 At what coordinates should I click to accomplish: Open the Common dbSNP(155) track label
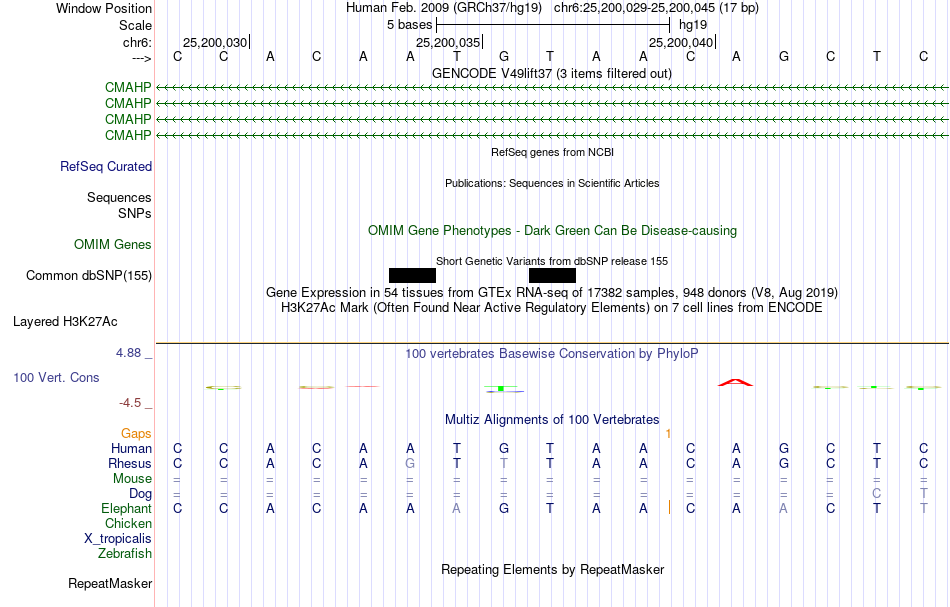coord(88,276)
